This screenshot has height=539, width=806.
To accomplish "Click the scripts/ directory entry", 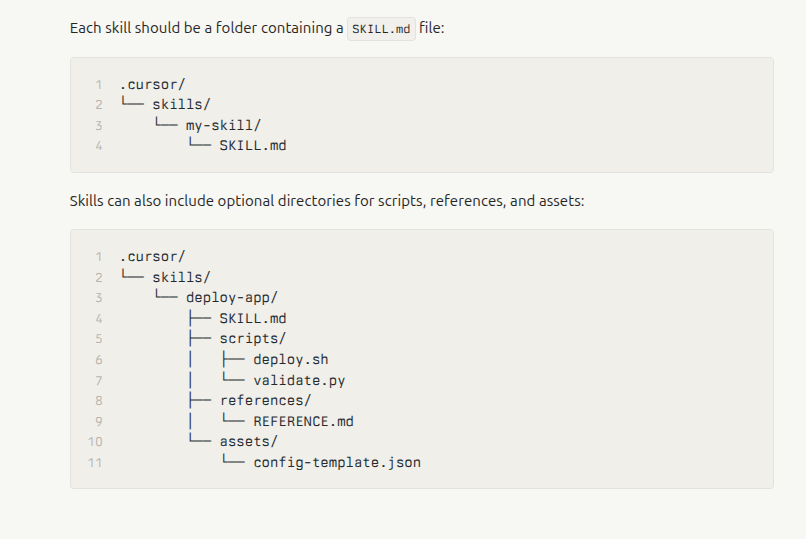I will point(253,339).
